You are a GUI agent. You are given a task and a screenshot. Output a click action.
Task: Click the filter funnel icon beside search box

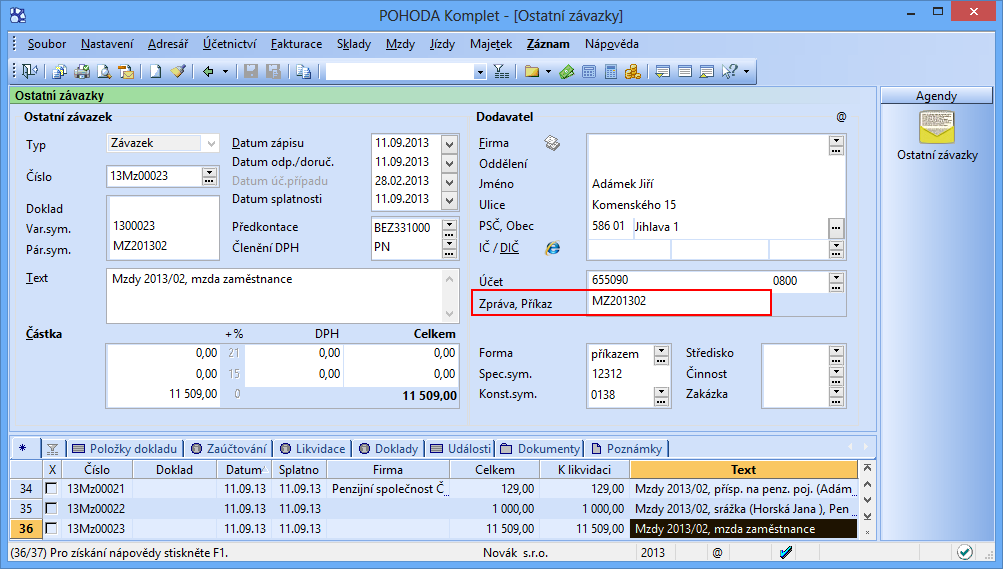click(502, 72)
